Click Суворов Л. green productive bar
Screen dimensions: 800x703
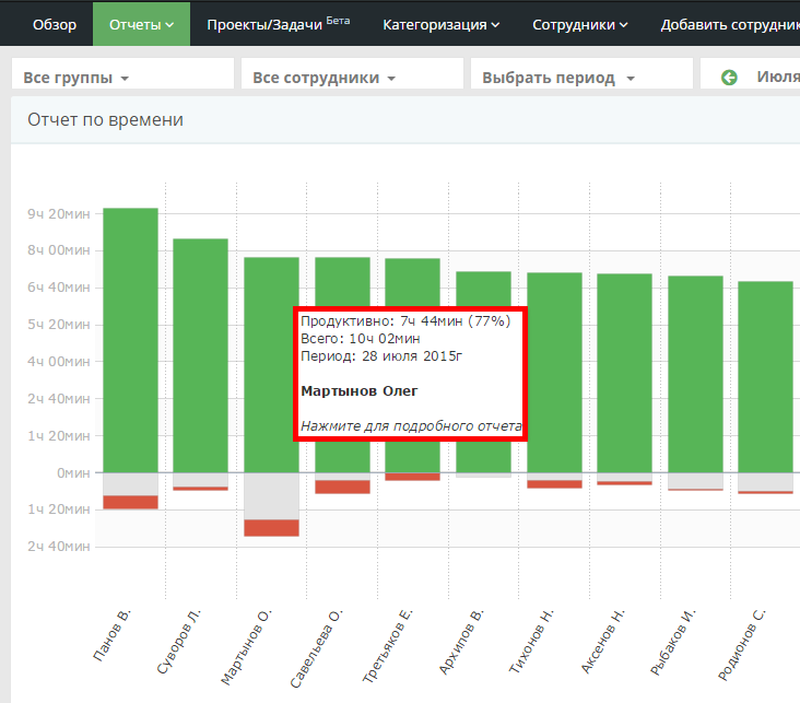point(201,356)
